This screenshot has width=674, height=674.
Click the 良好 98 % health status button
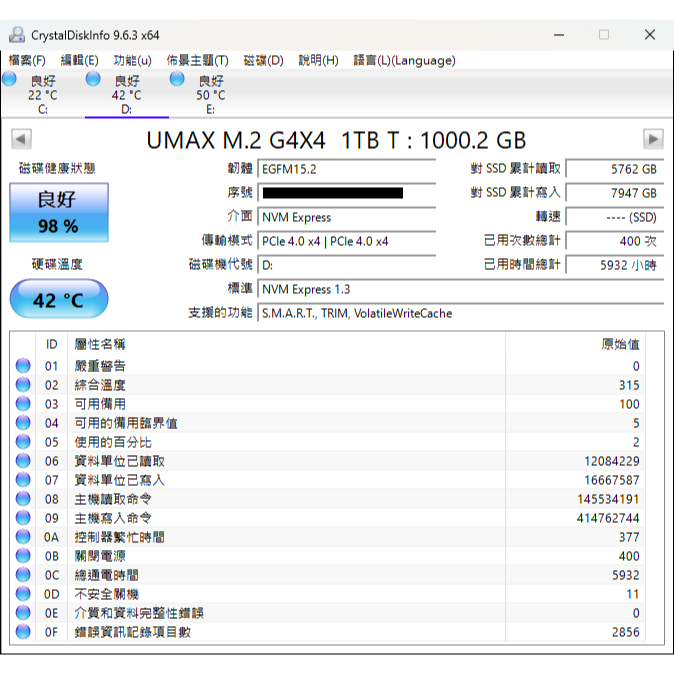tap(58, 212)
